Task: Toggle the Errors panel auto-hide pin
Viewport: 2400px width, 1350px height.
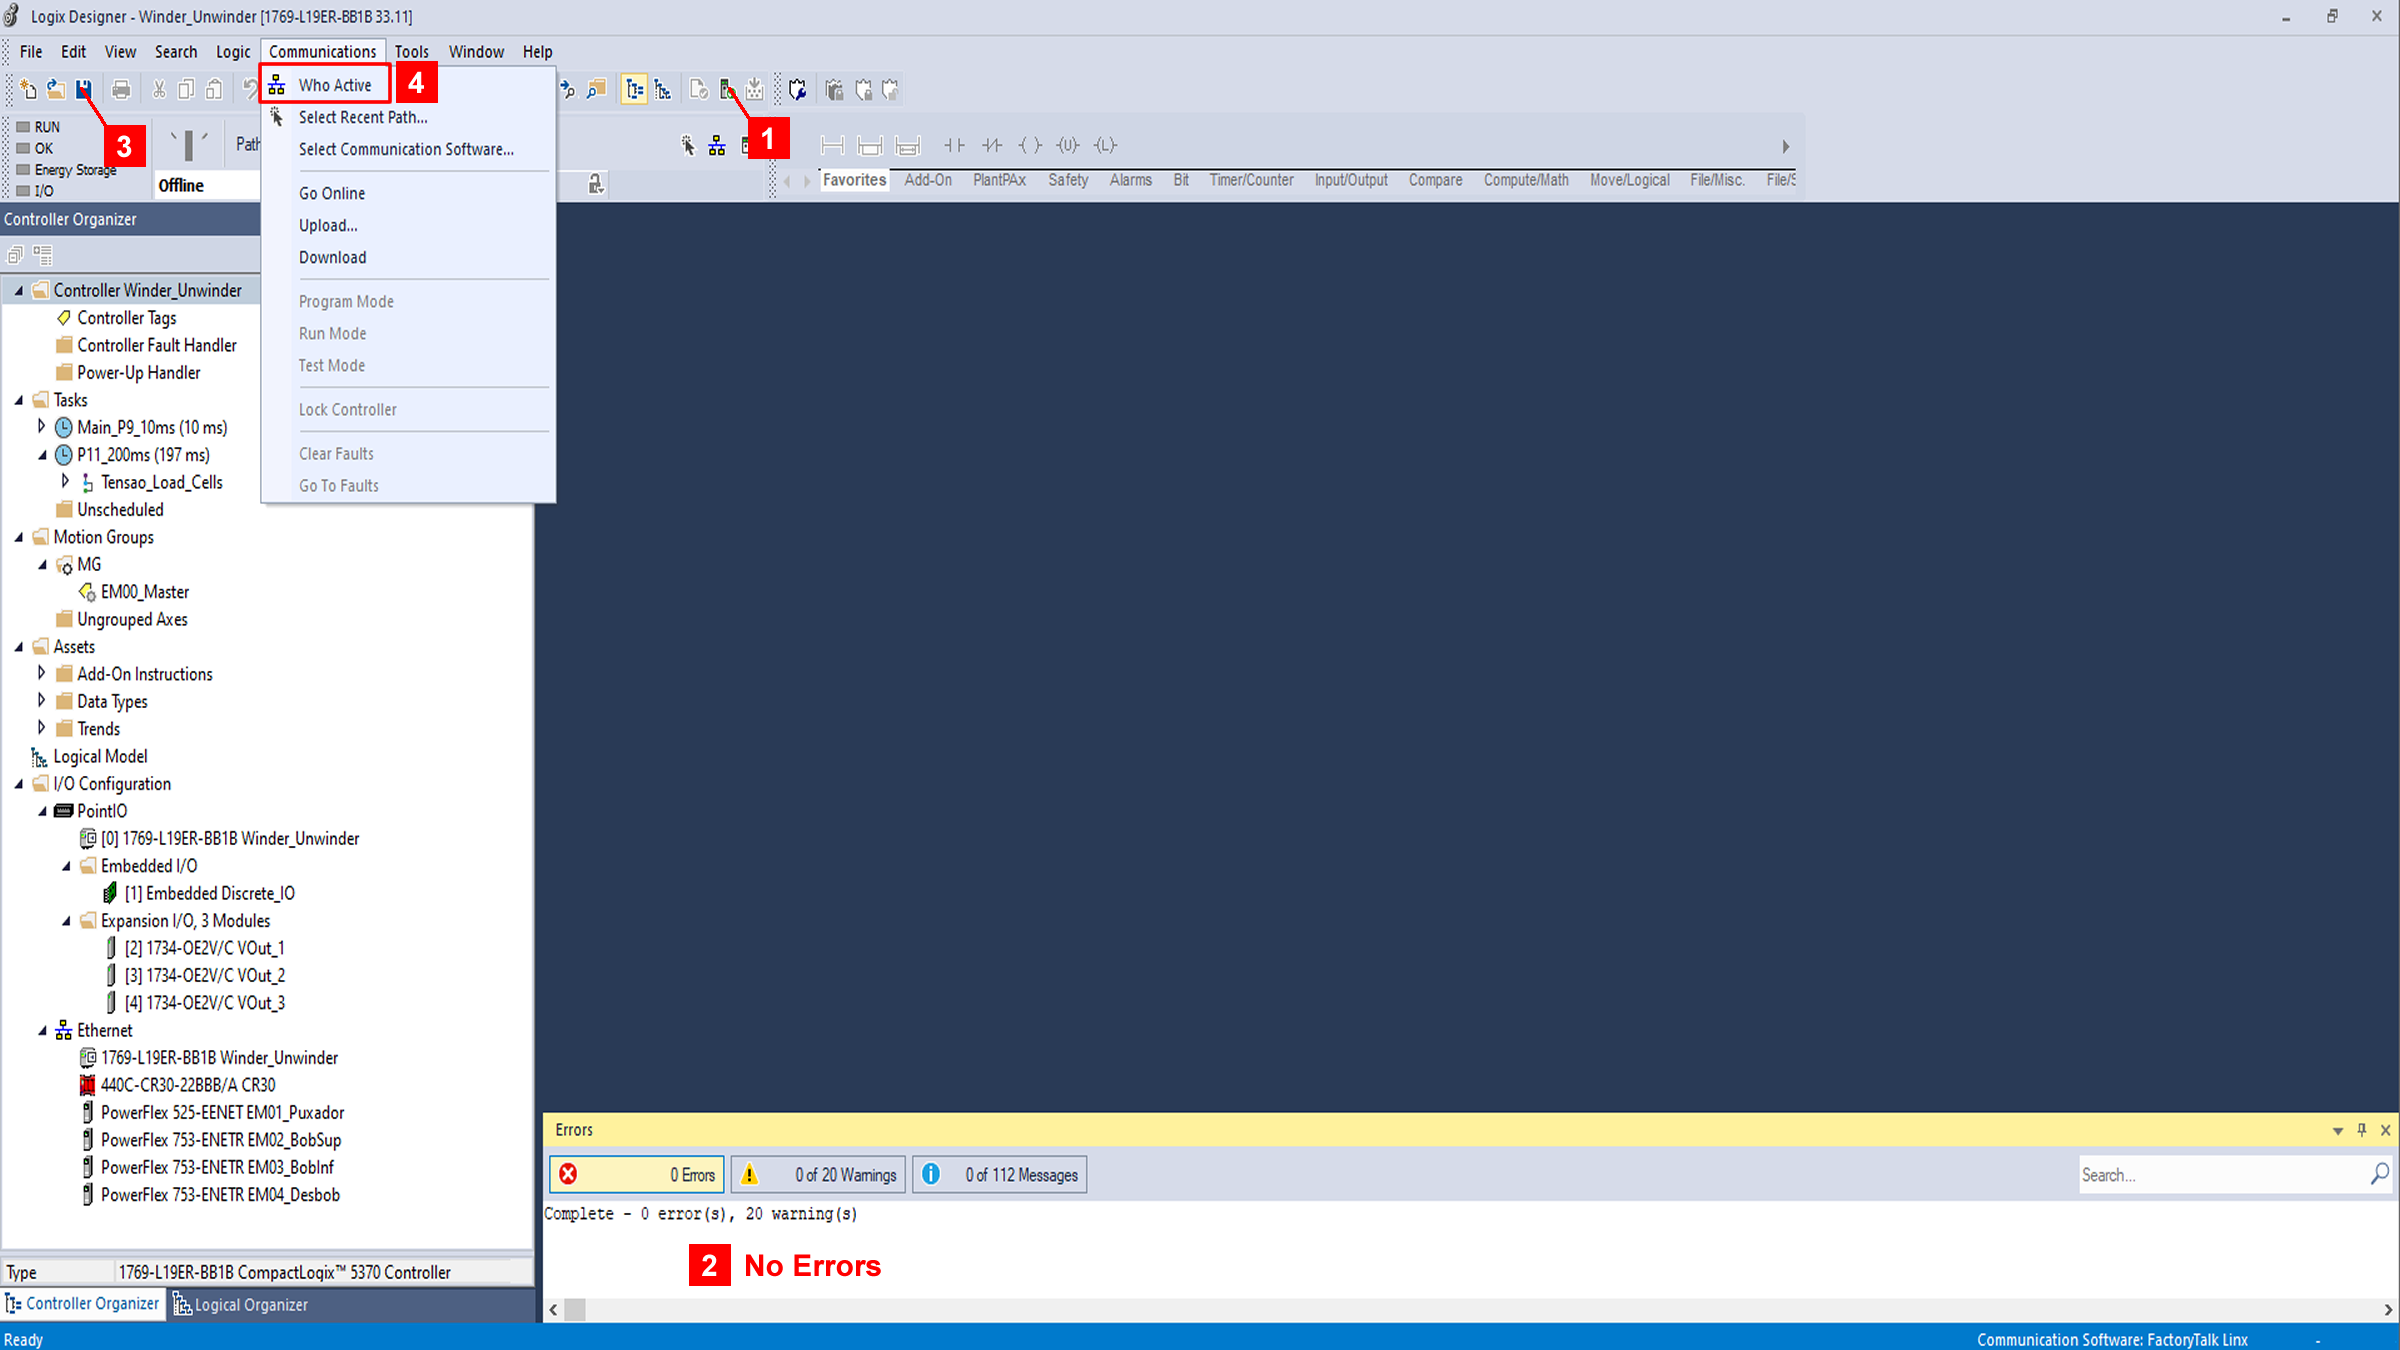Action: [x=2362, y=1130]
